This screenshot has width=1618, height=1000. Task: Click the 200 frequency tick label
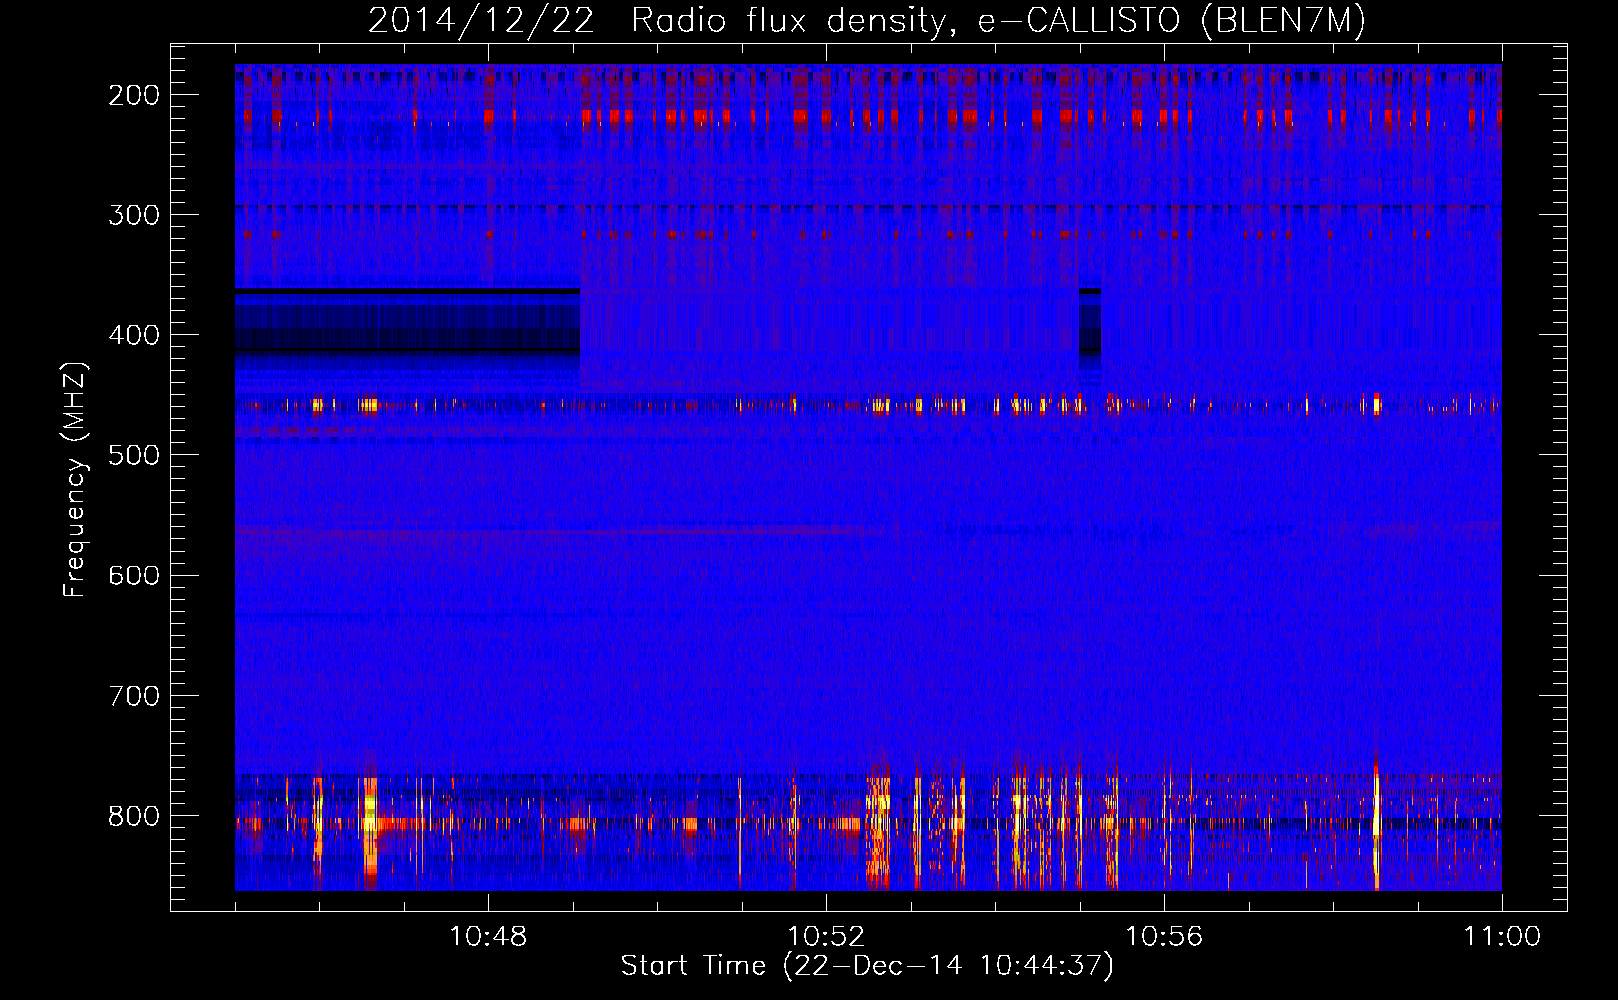tap(134, 95)
